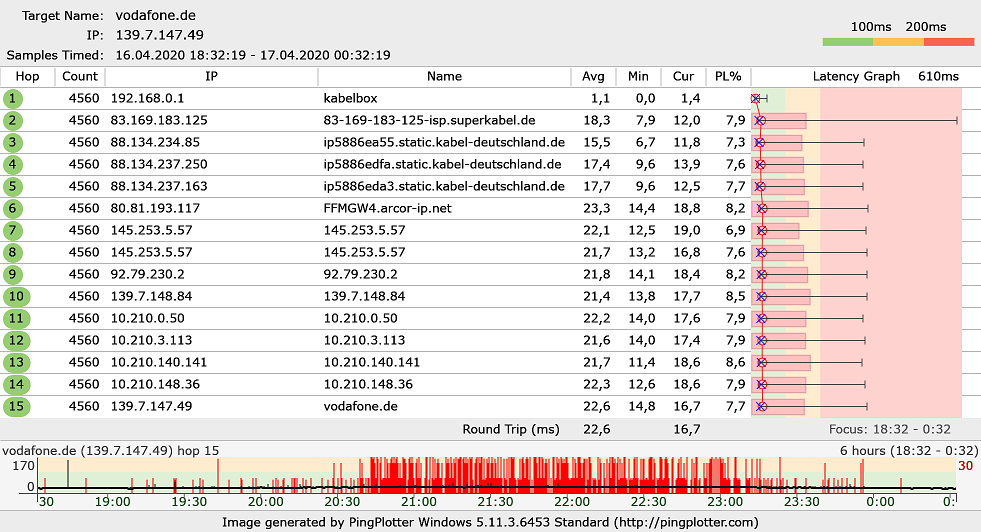Click the 23:00 timeline label
This screenshot has height=532, width=981.
coord(725,501)
